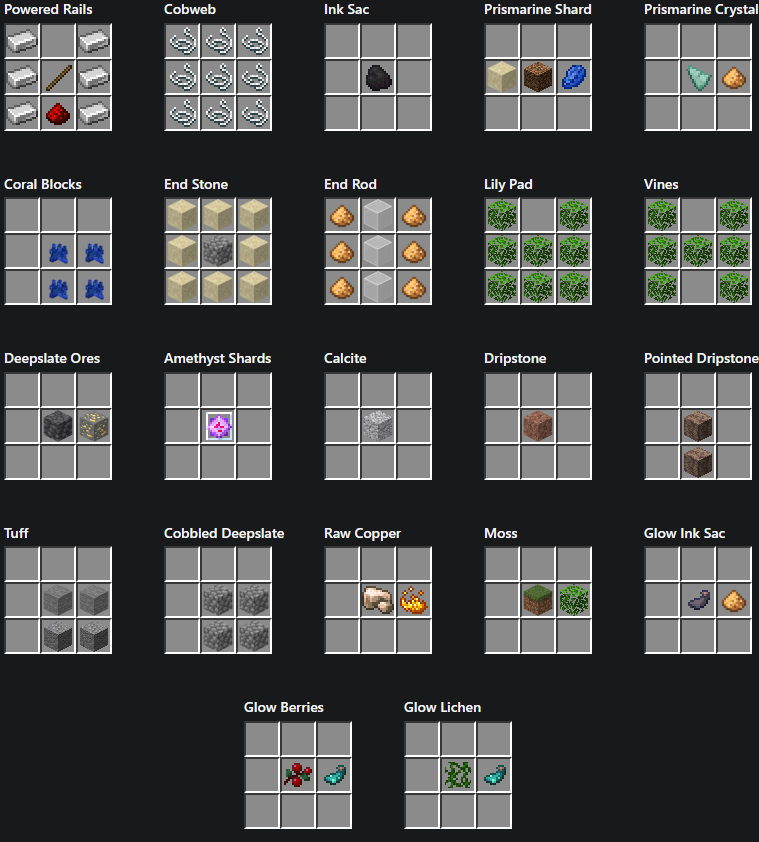Click the calcite block icon
Screen dimensions: 759x842
[378, 426]
